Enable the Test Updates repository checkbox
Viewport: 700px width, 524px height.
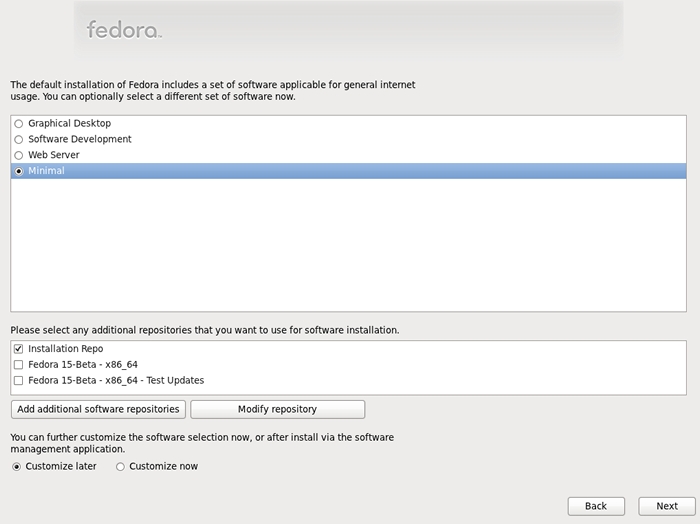point(18,380)
